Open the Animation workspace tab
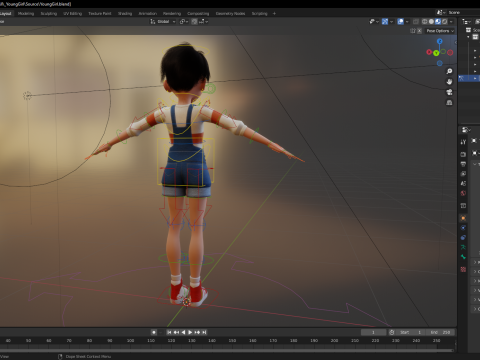 [147, 14]
